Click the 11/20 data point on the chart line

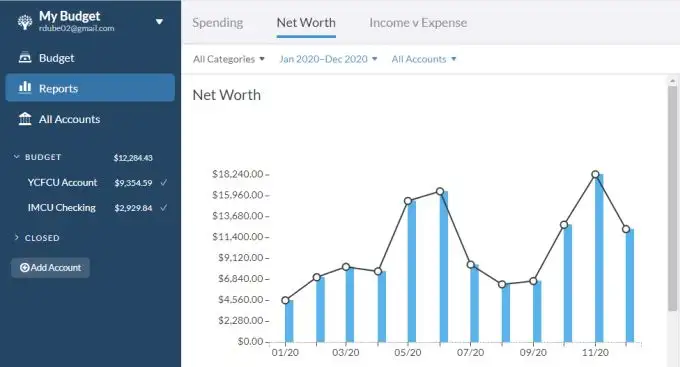(x=595, y=174)
